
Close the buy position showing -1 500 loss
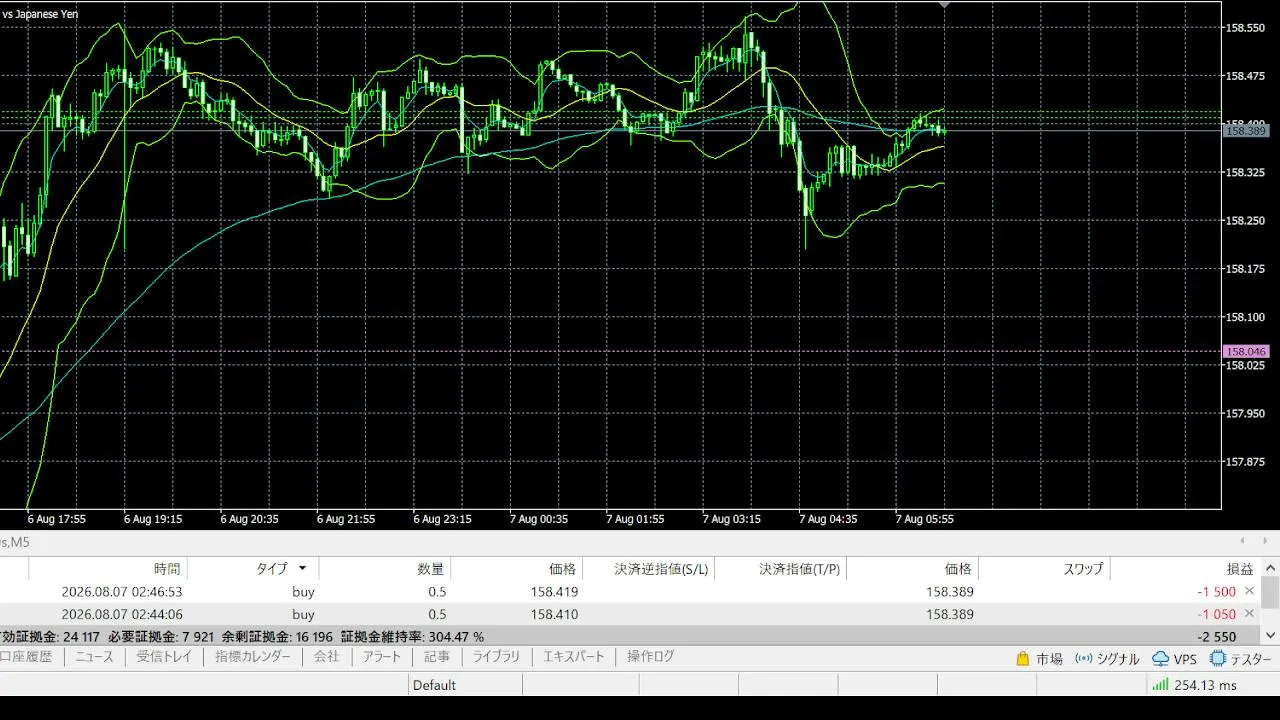click(1249, 591)
